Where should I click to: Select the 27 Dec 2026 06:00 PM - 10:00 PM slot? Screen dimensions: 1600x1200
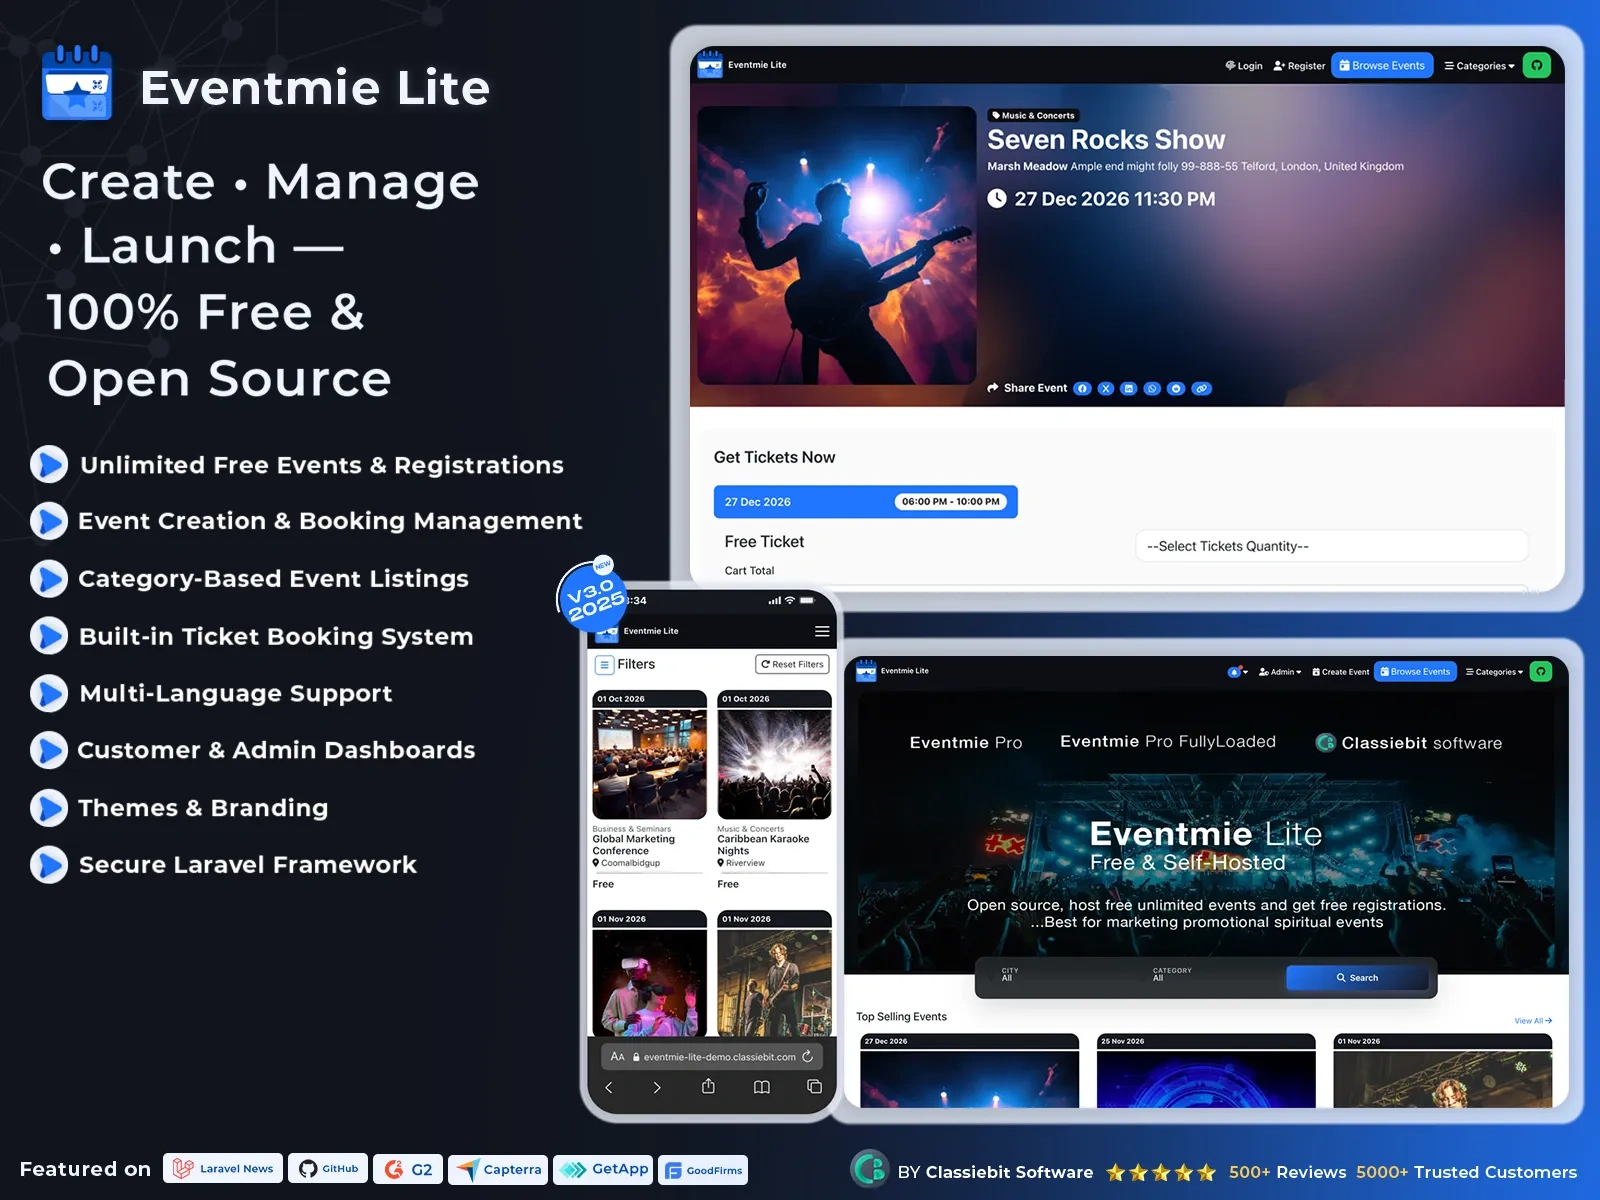coord(865,502)
